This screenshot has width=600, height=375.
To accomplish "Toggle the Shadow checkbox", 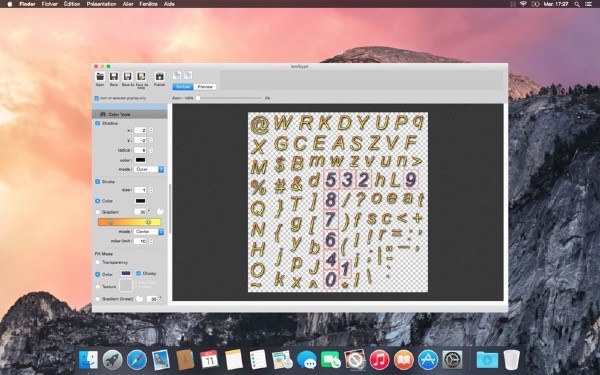I will 98,123.
